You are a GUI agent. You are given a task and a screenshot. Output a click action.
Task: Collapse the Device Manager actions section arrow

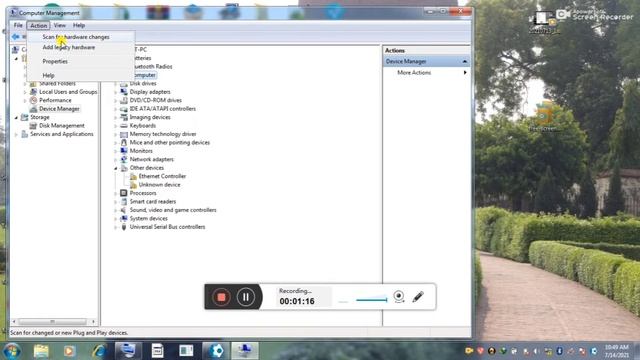464,61
